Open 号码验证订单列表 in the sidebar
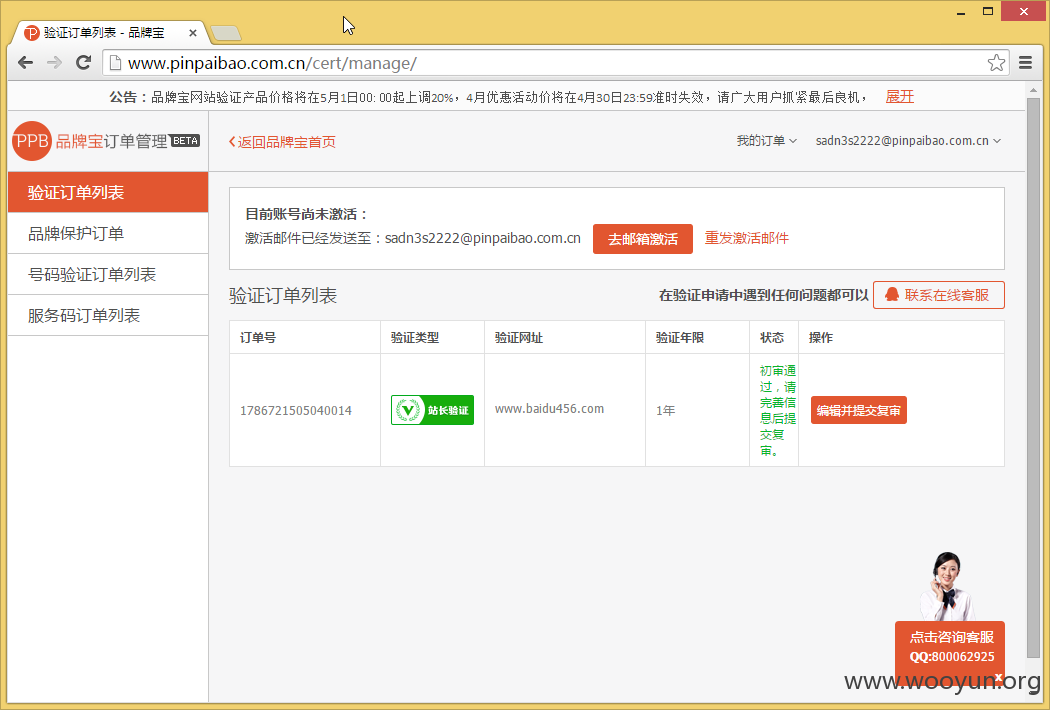 (x=108, y=274)
